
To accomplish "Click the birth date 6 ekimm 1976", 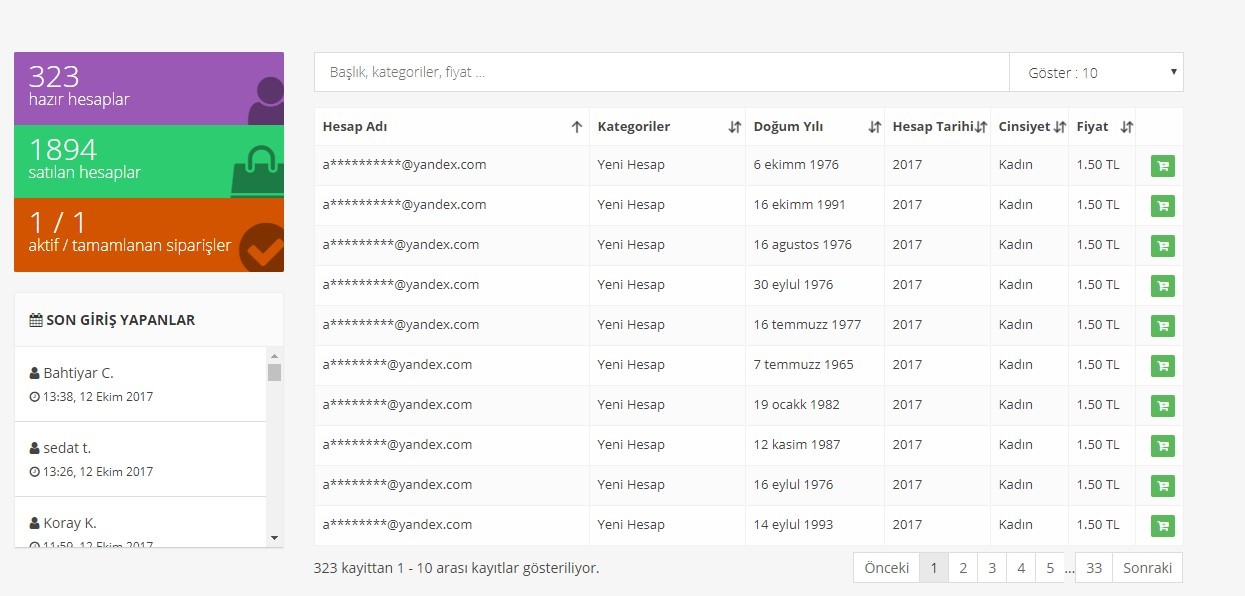I will click(796, 165).
